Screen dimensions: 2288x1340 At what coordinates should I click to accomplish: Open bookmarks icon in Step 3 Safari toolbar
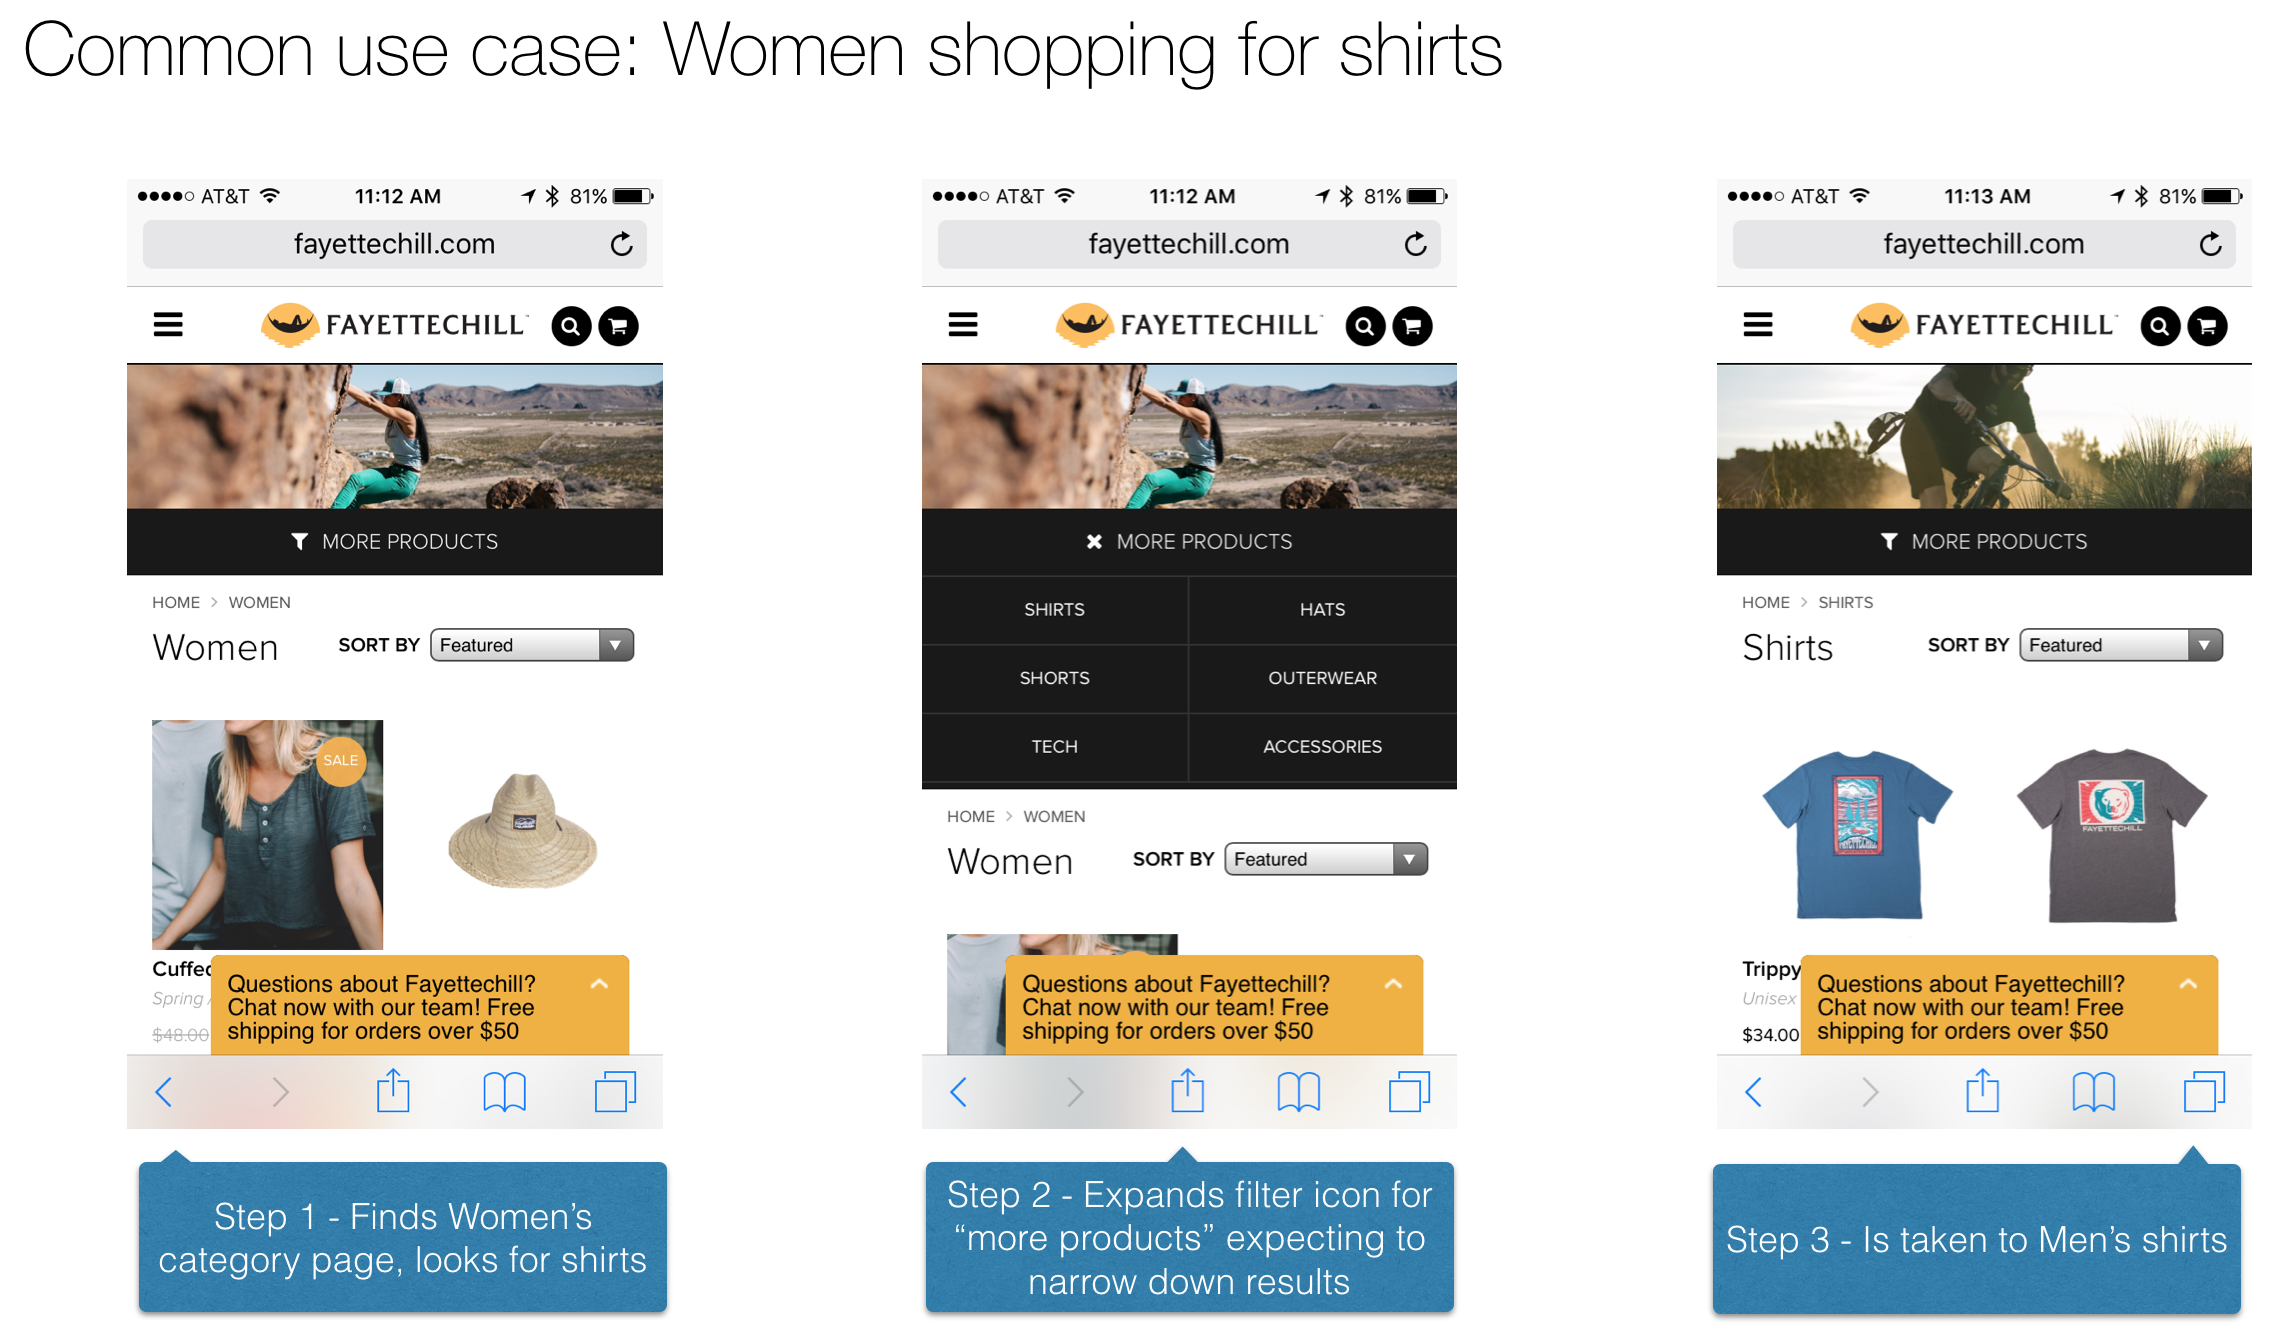[2093, 1092]
